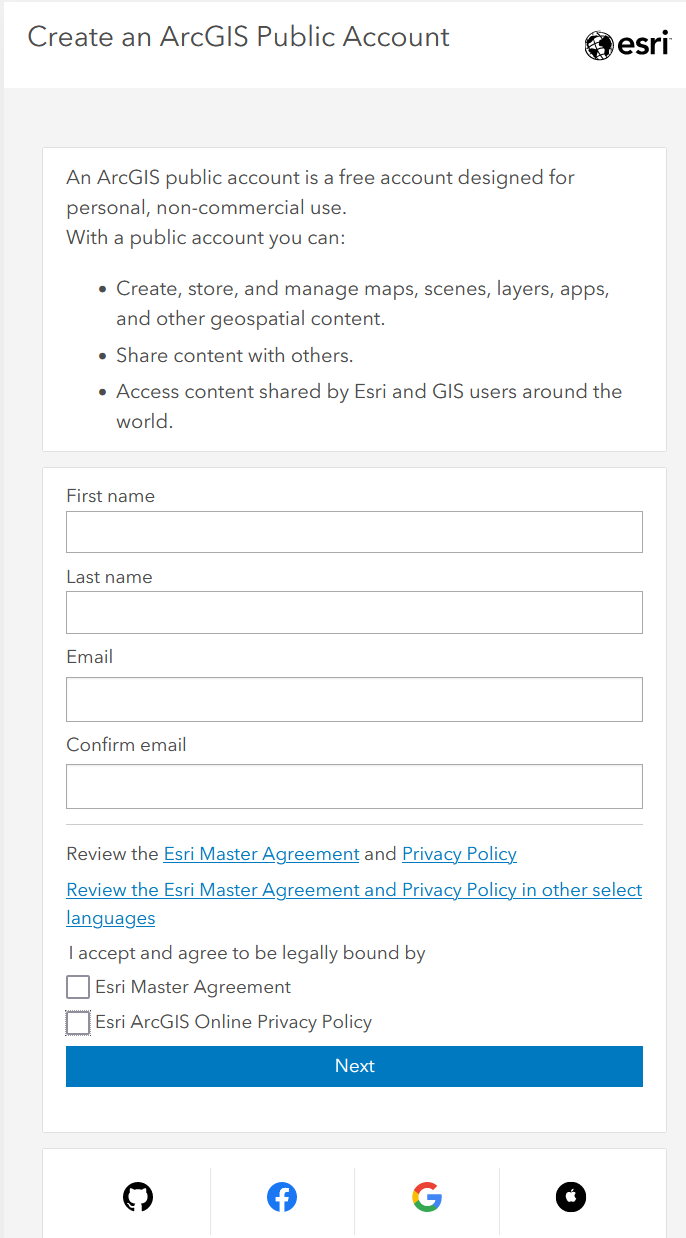
Task: View agreements in other select languages
Action: [x=354, y=890]
